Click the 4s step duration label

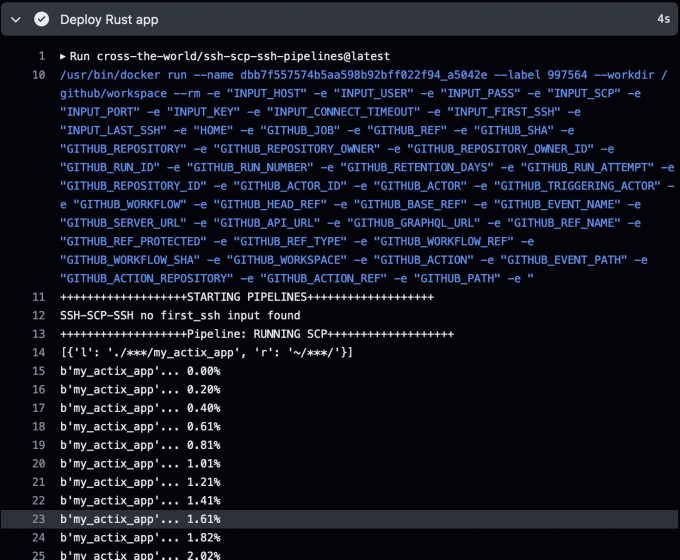pos(663,19)
